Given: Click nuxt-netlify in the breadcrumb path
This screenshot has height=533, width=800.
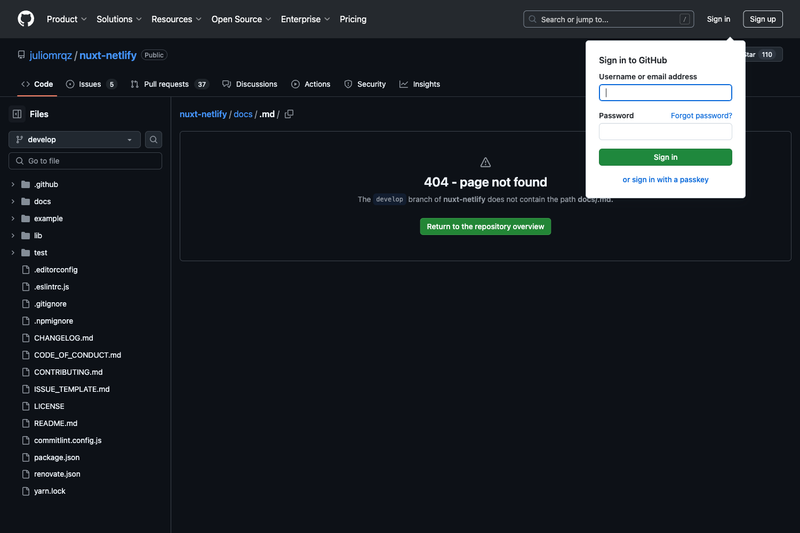Looking at the screenshot, I should (x=203, y=114).
